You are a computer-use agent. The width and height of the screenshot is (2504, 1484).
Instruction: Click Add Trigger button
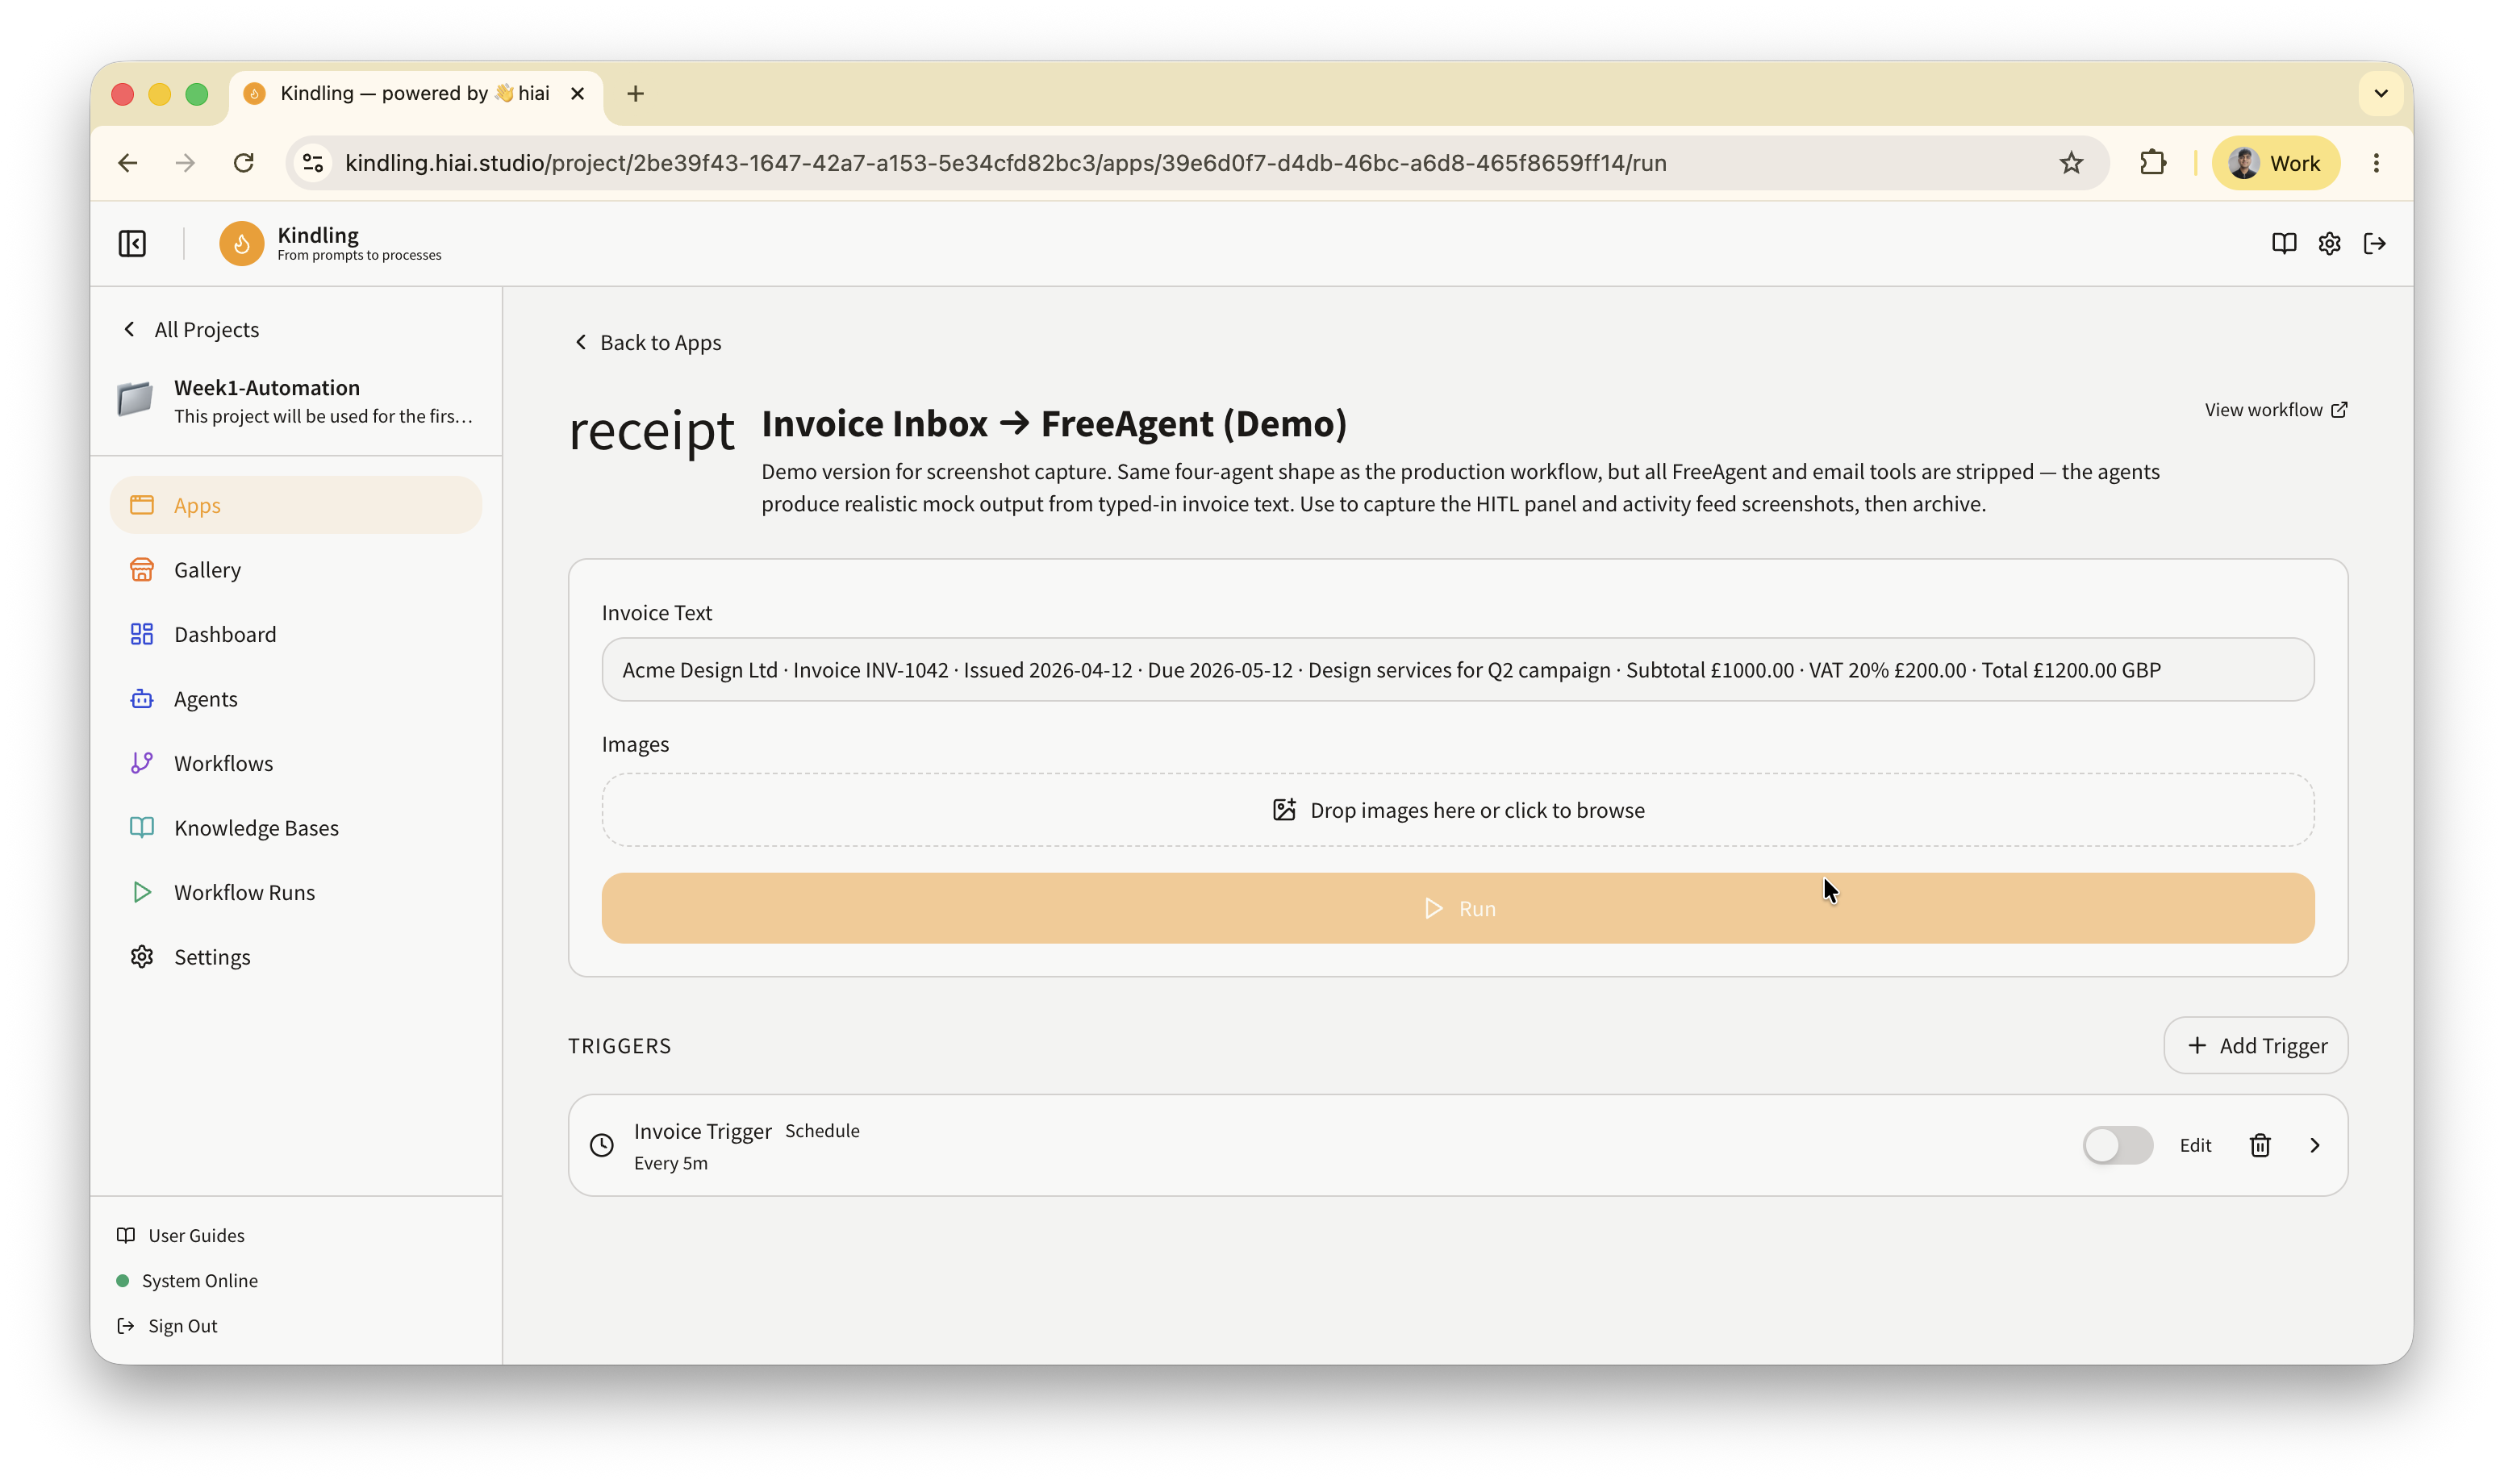tap(2255, 1045)
